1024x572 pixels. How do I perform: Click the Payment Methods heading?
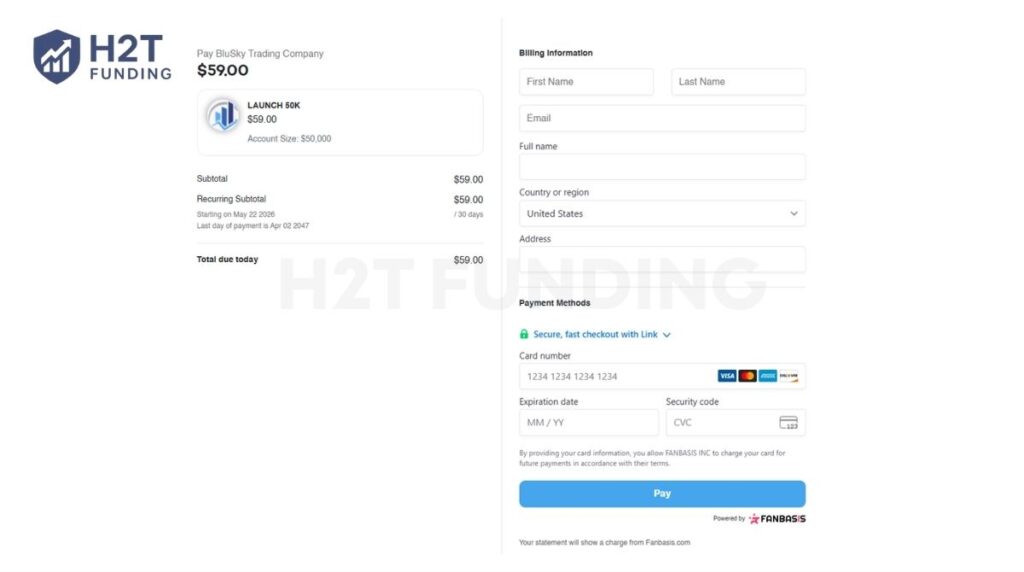554,303
